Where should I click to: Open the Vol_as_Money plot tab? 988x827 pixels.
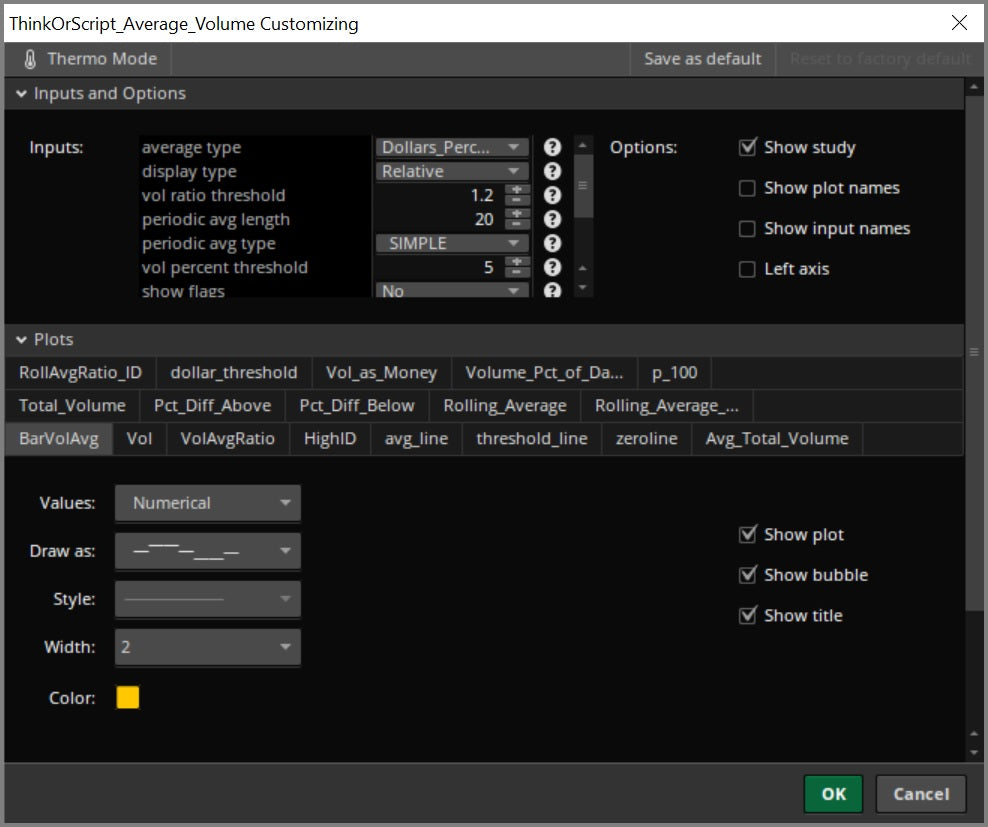[x=381, y=373]
